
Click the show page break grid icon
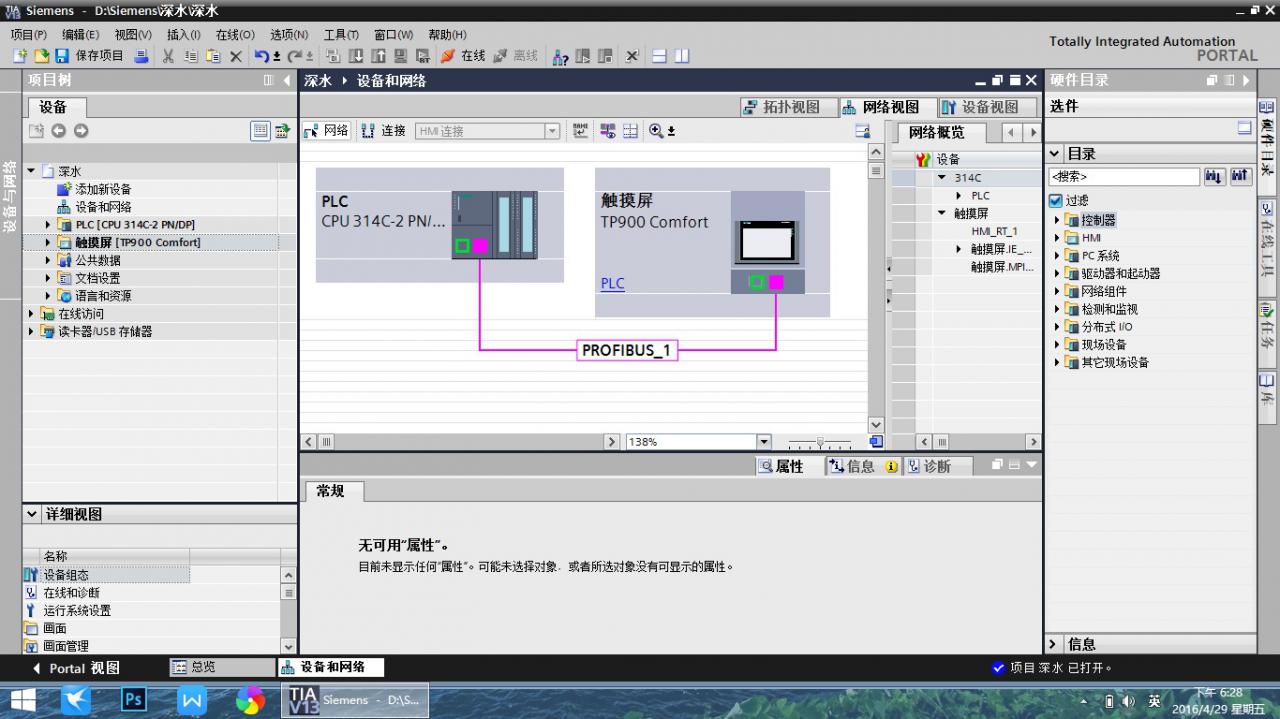630,131
